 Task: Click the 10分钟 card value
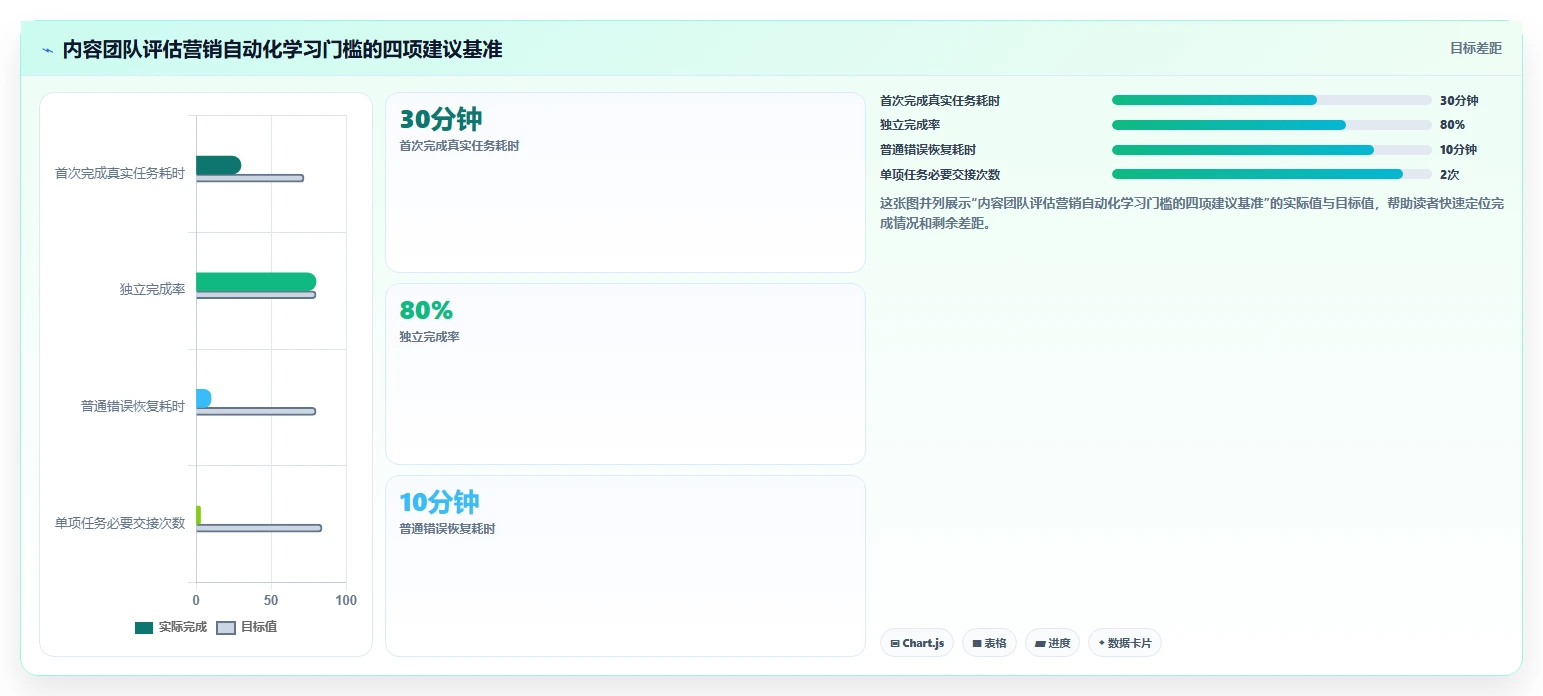click(440, 502)
